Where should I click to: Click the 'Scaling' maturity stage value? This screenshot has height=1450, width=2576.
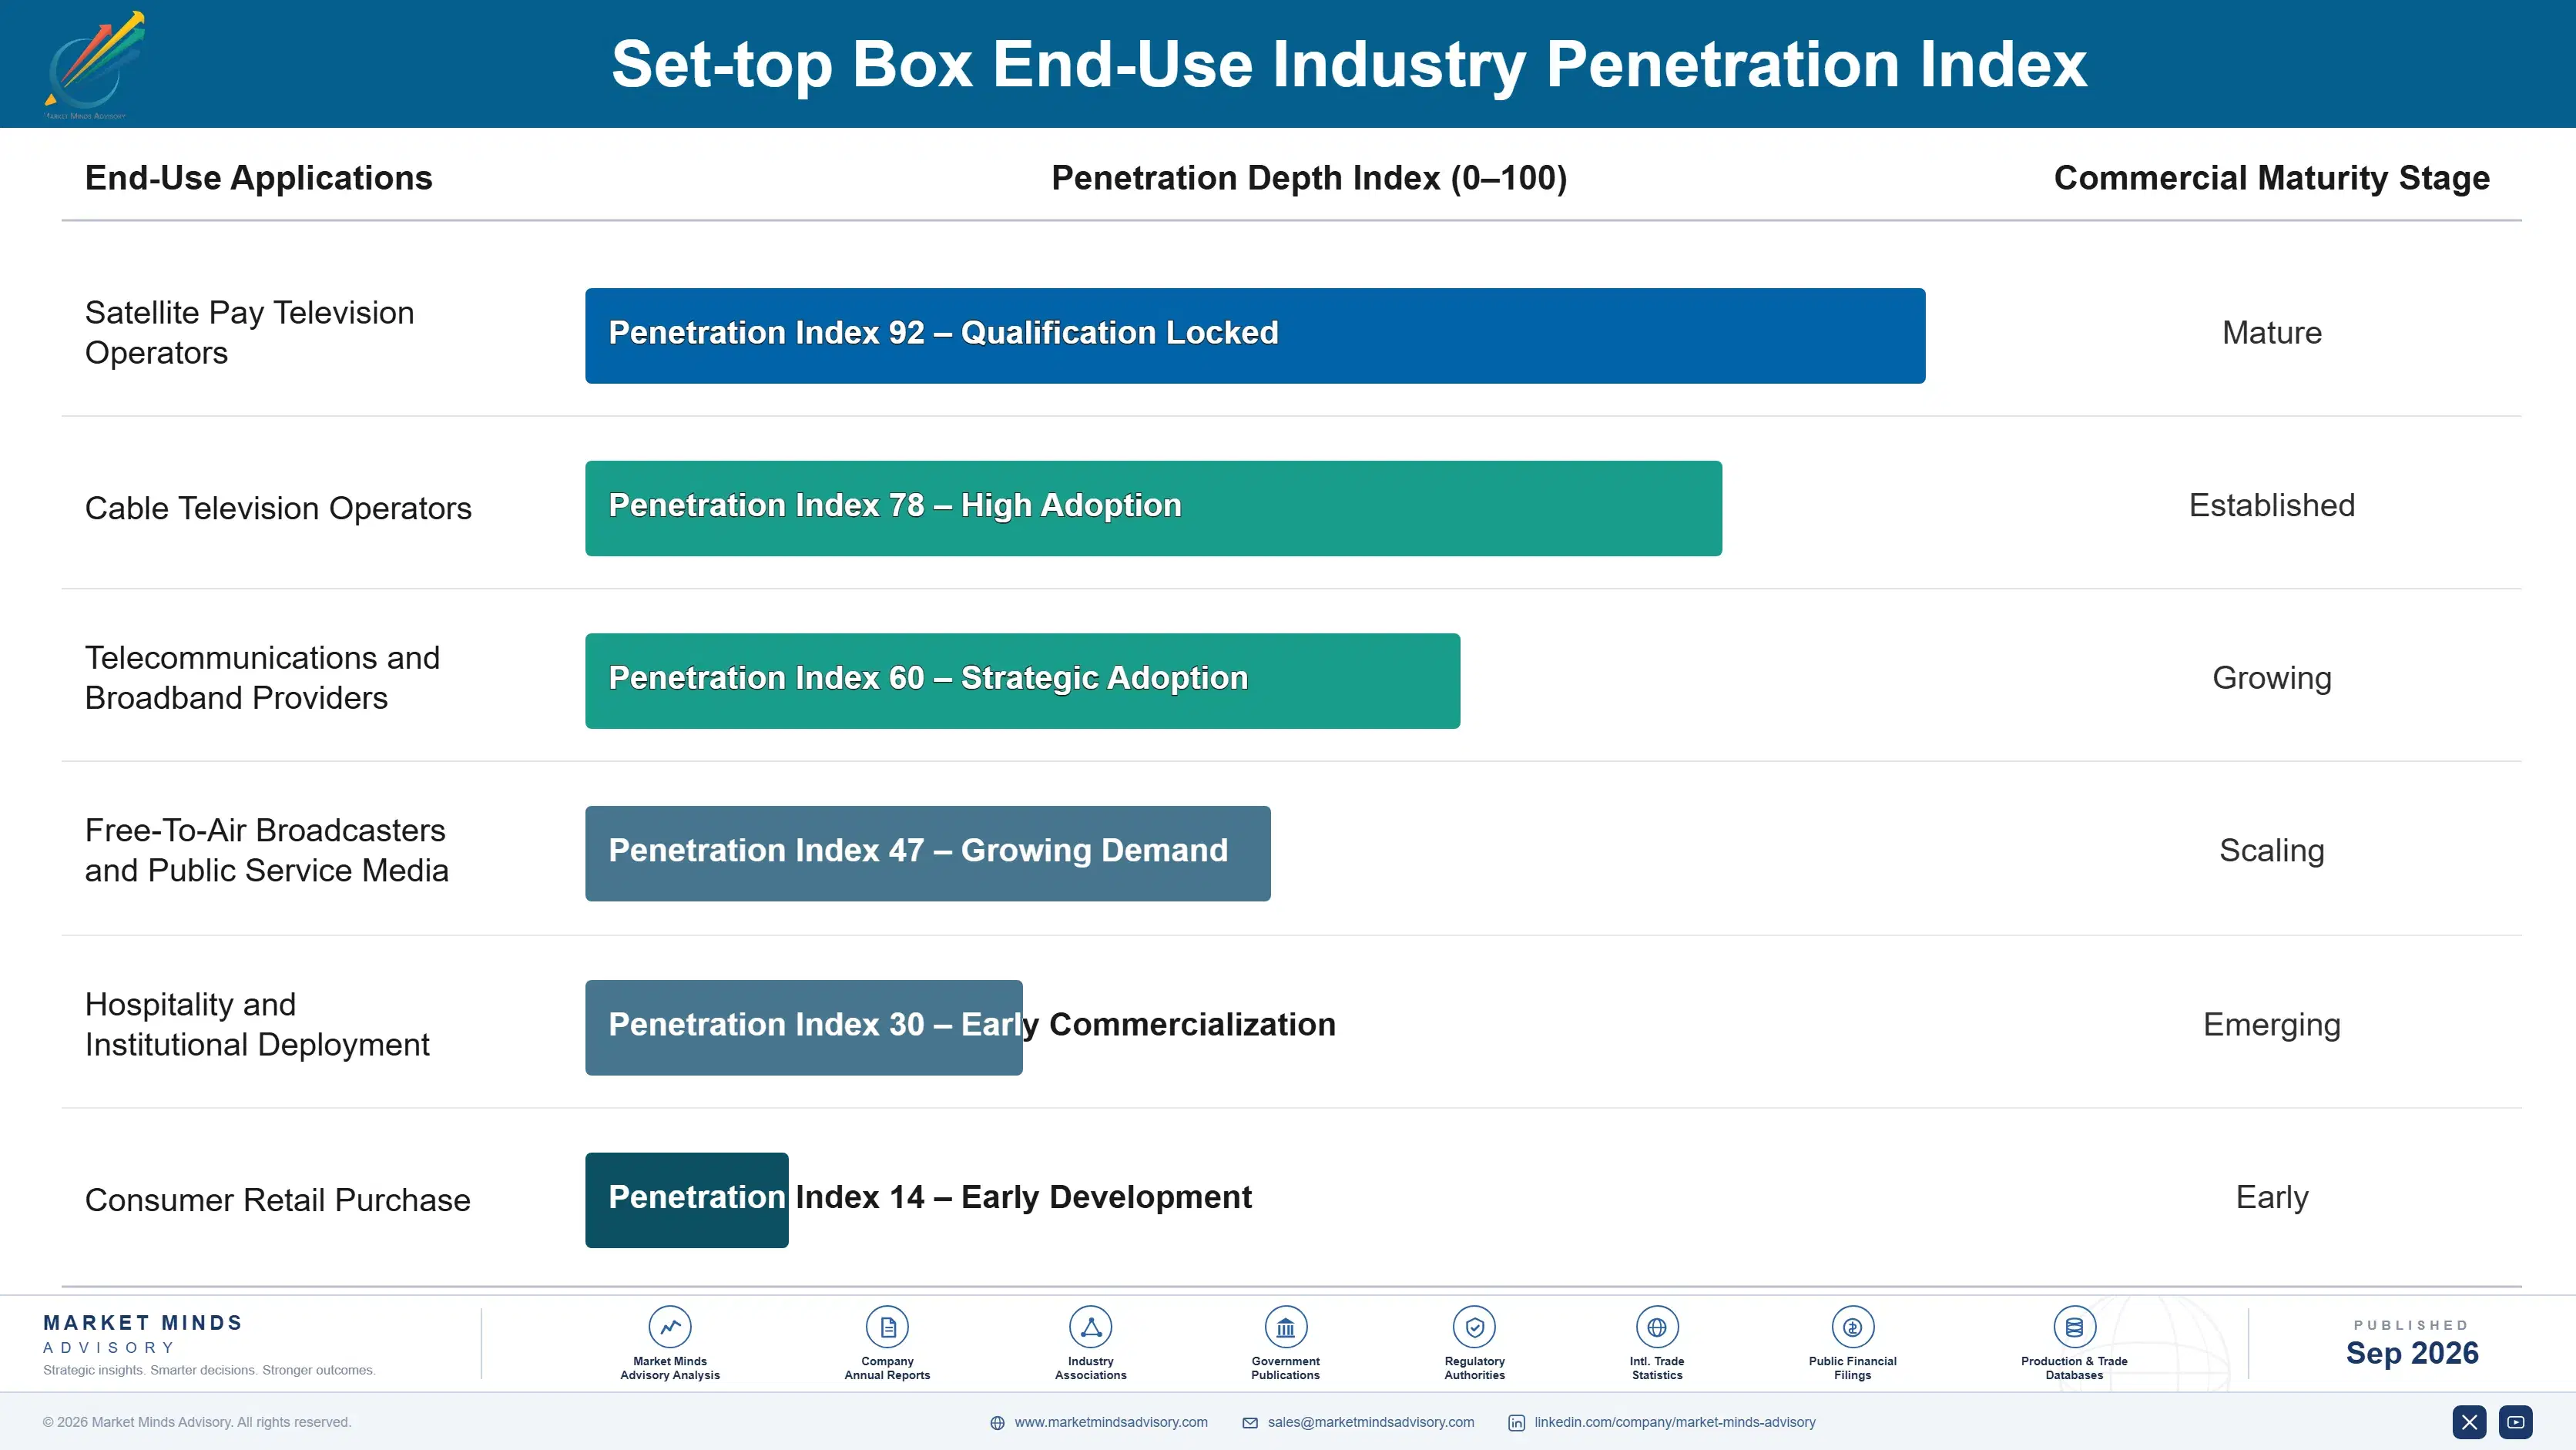coord(2271,851)
